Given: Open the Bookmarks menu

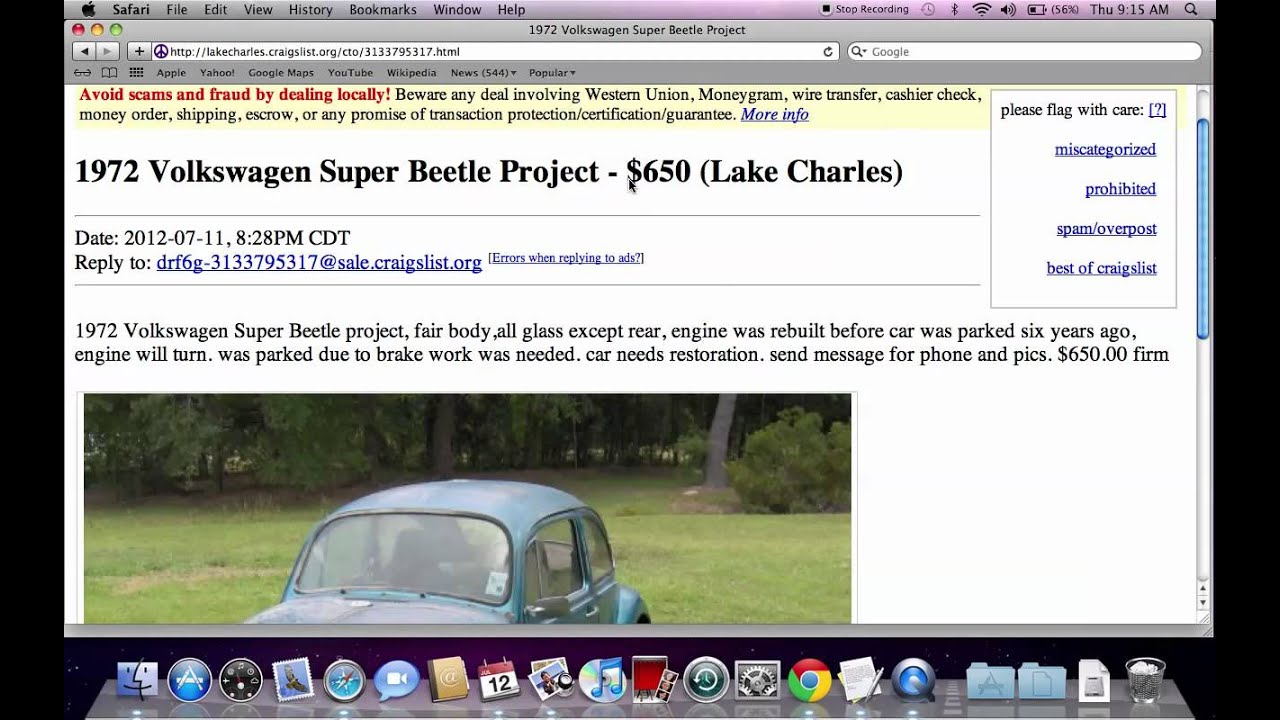Looking at the screenshot, I should click(x=383, y=10).
